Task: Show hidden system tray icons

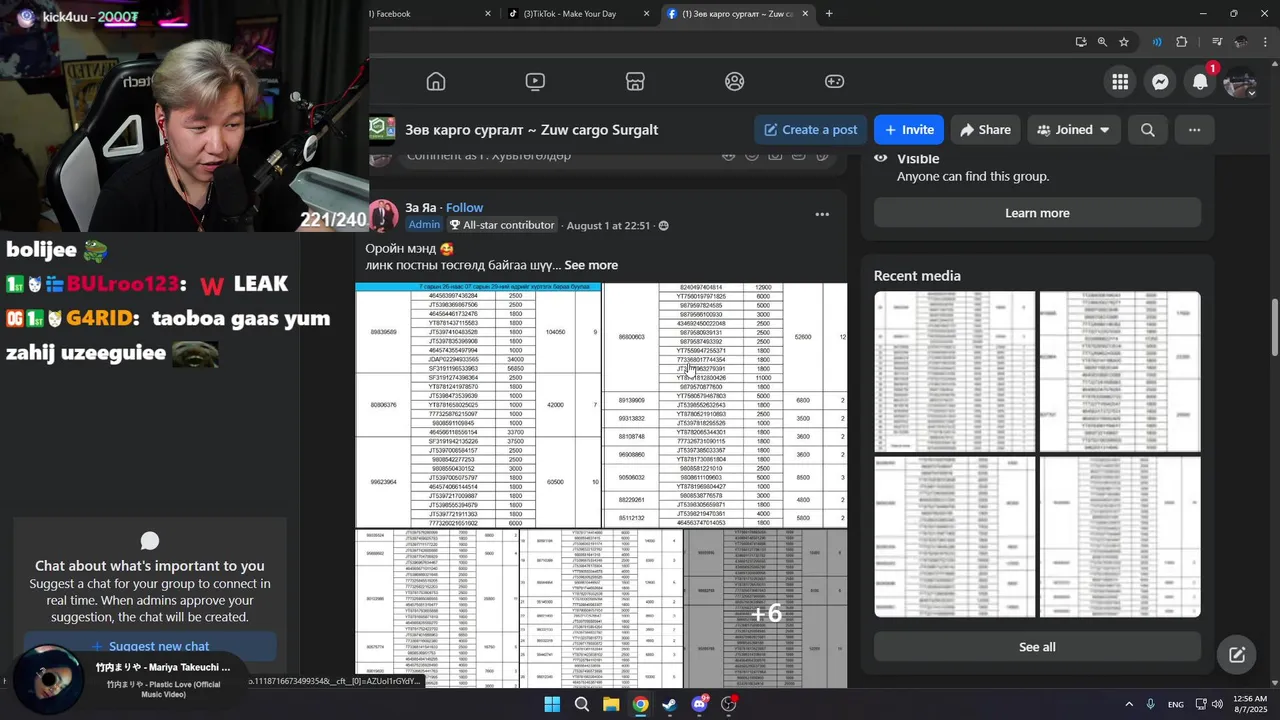Action: coord(1129,704)
